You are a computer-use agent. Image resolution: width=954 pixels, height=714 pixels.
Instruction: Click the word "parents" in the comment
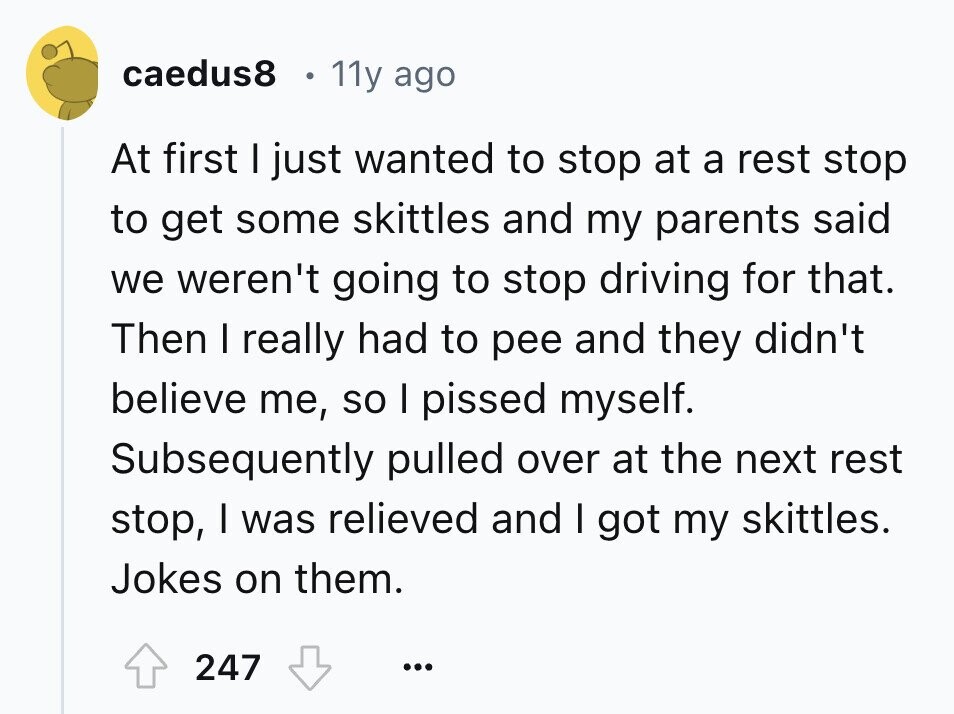click(728, 221)
